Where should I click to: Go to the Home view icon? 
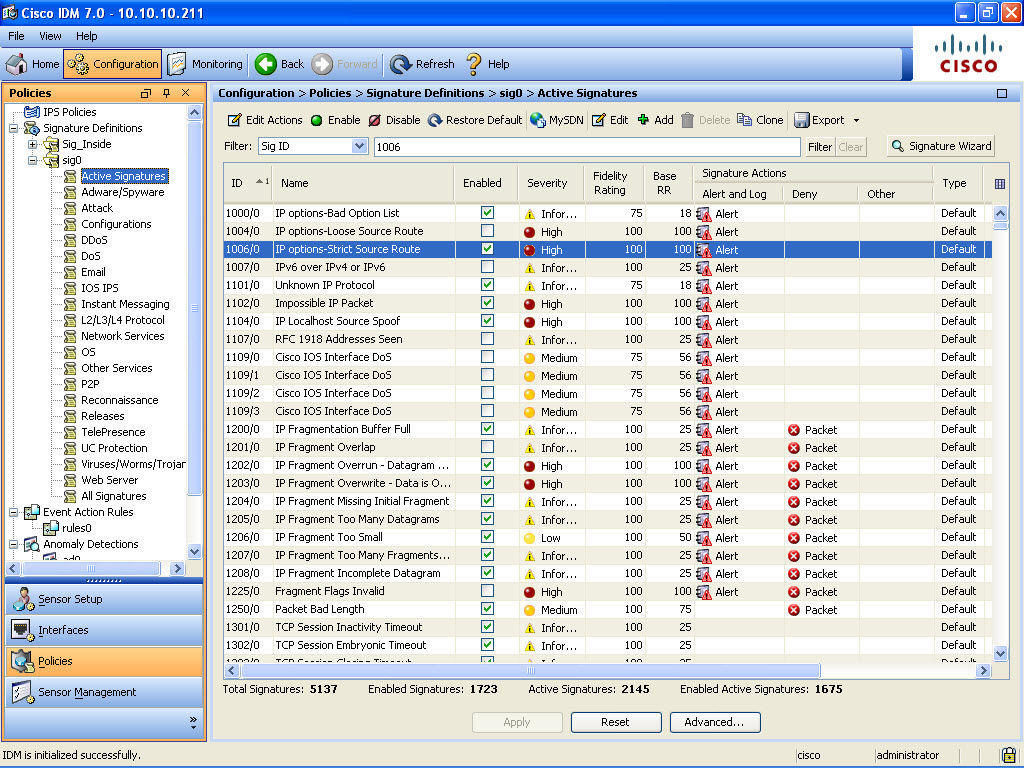coord(17,64)
